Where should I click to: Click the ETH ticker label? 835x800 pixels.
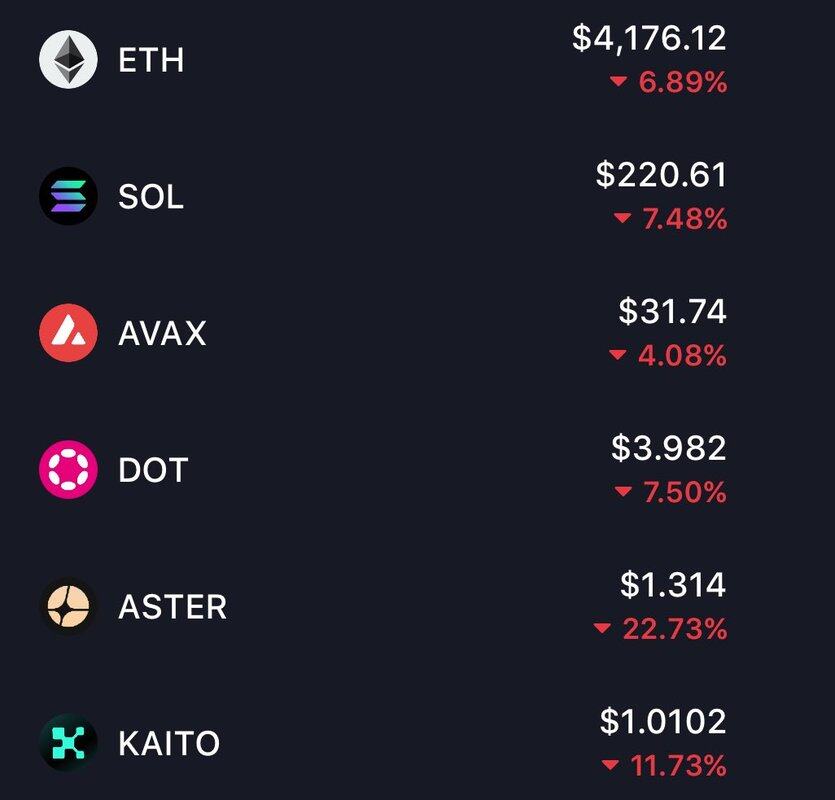[x=151, y=60]
